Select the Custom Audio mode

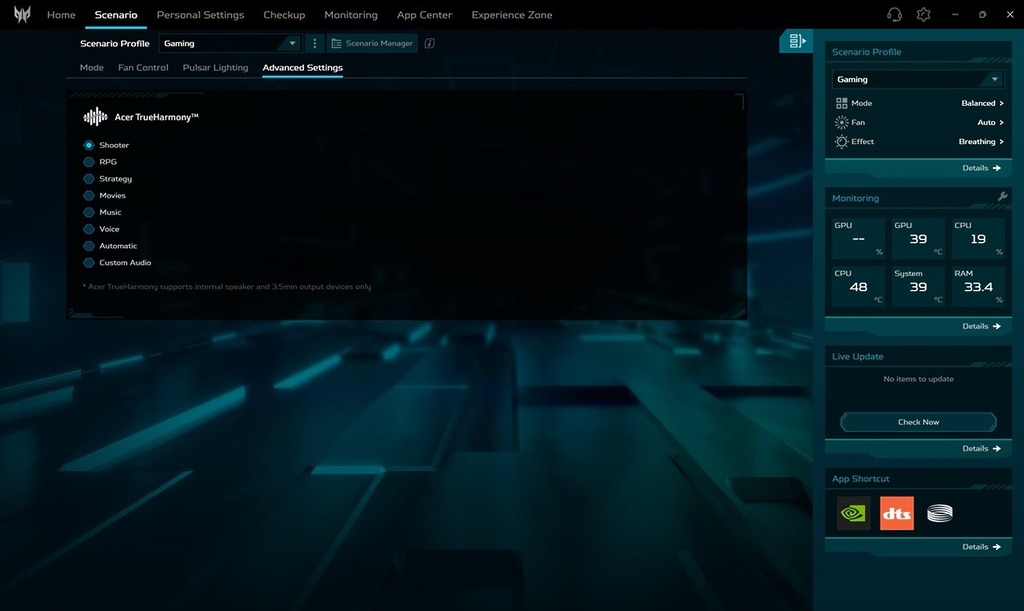coord(118,262)
